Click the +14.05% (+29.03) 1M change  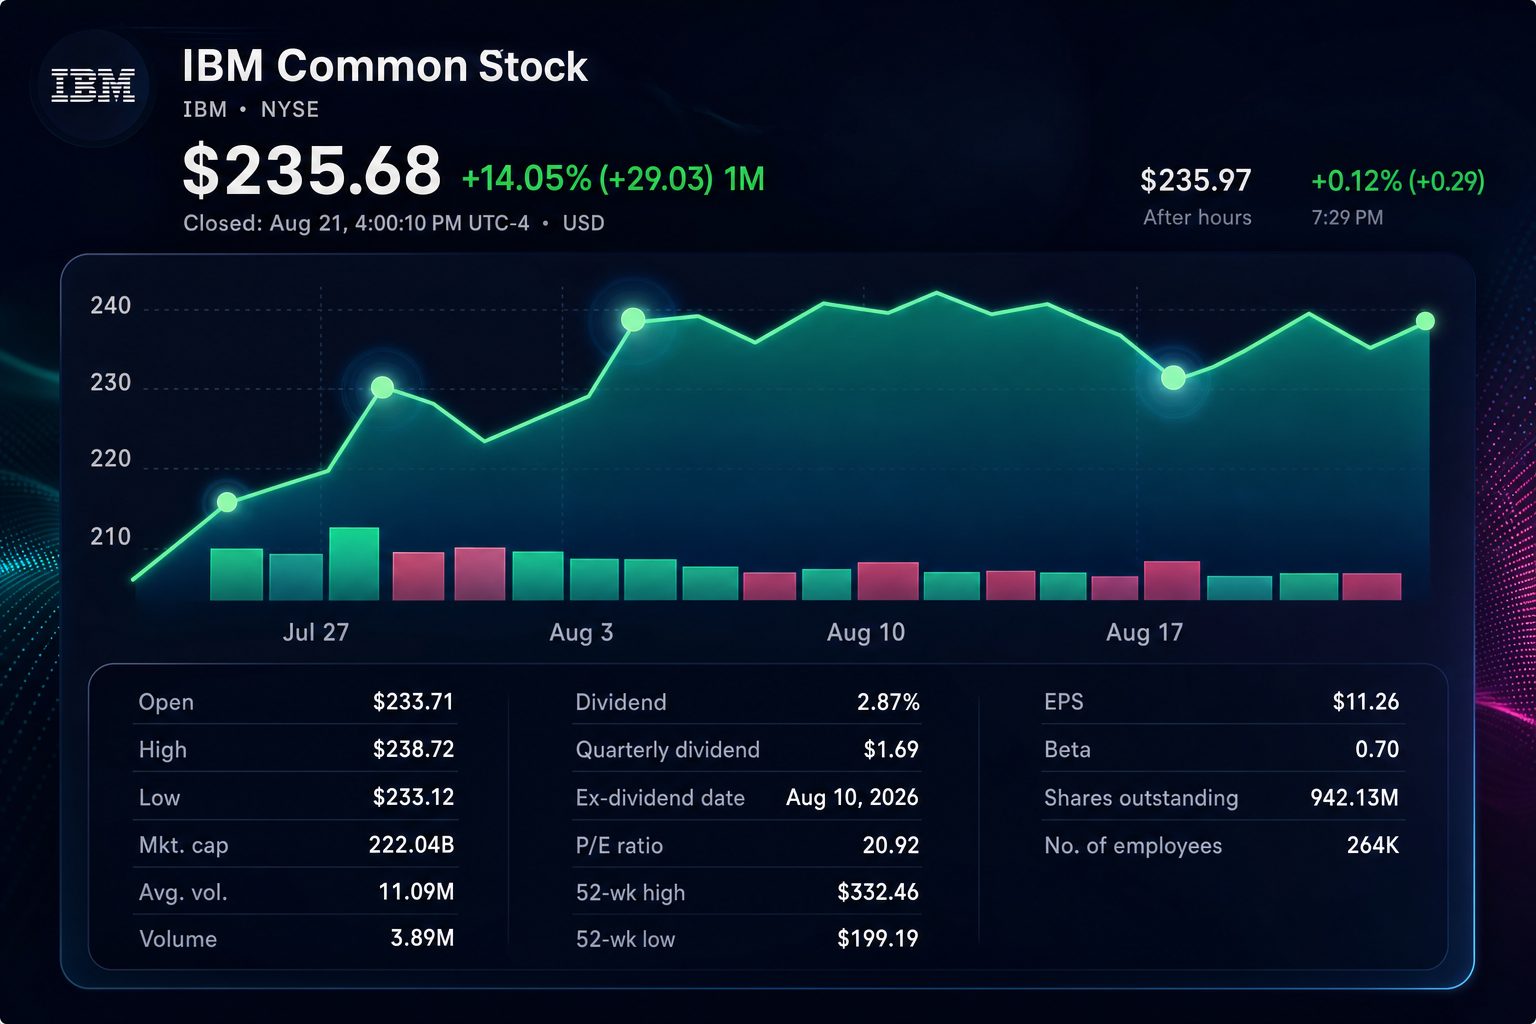[x=613, y=179]
